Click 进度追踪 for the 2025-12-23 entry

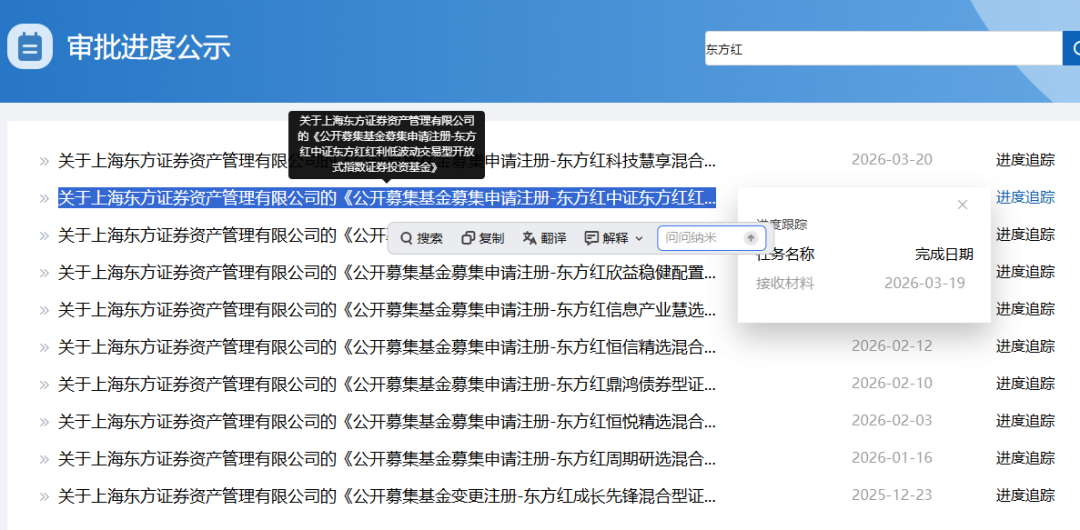pos(1024,496)
